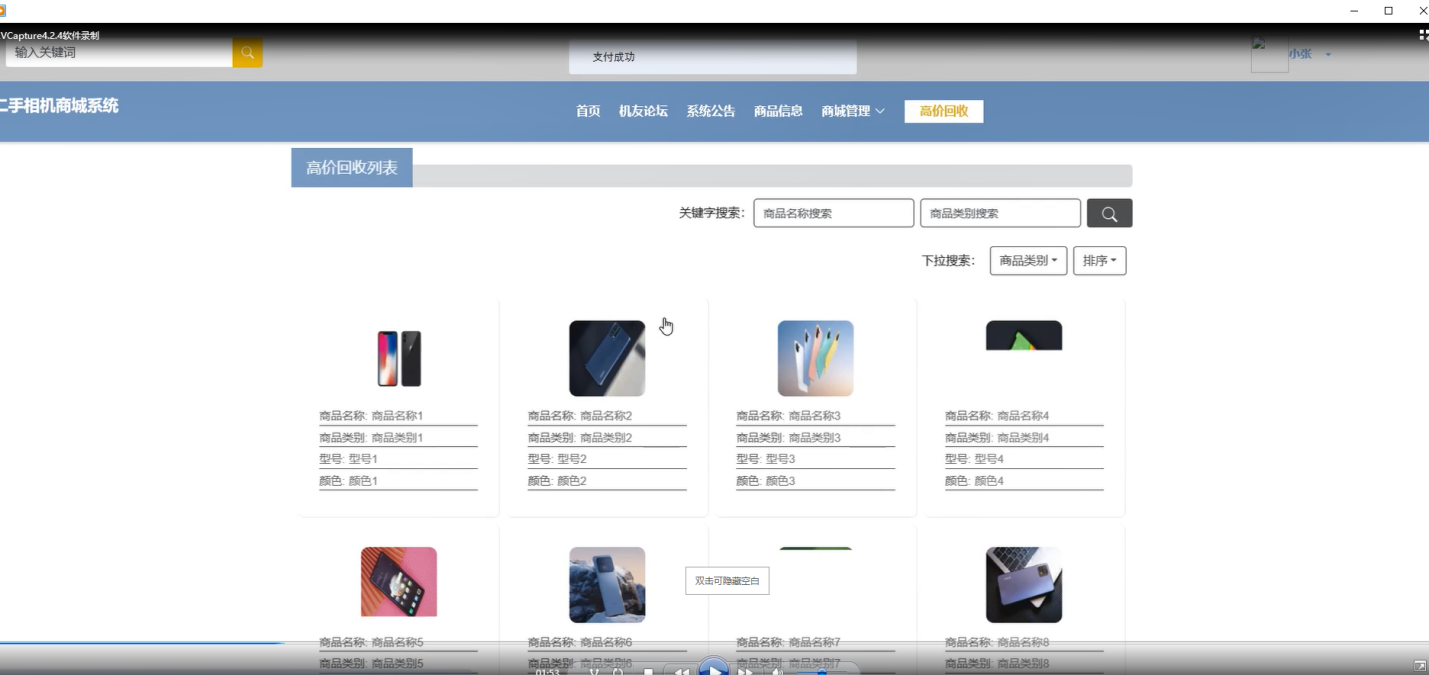This screenshot has height=675, width=1429.
Task: Click the dark magnifier search button
Action: click(x=1109, y=214)
